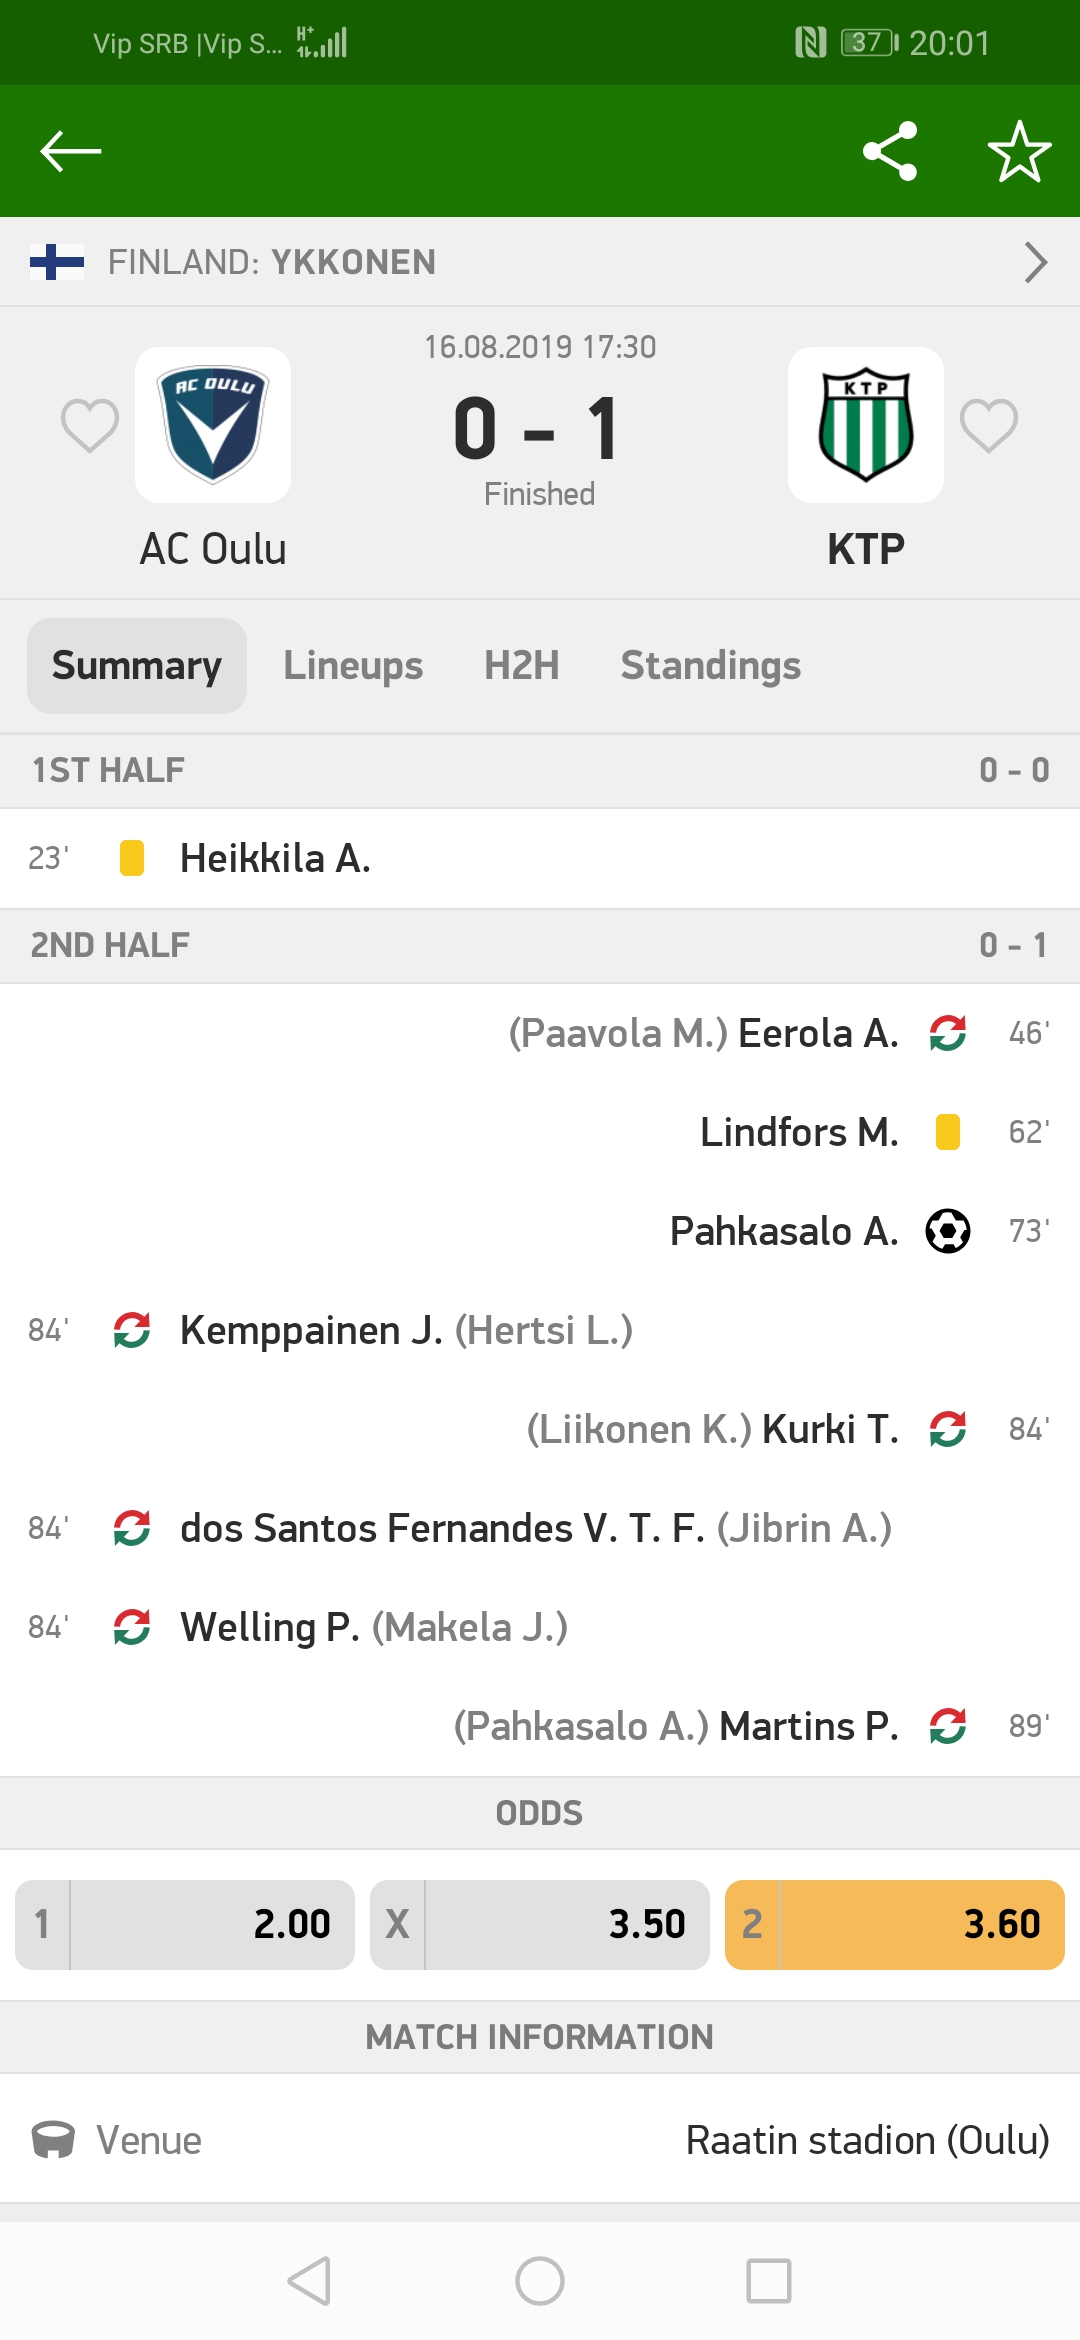
Task: Expand the Finland Ykkonen league chevron
Action: [x=1036, y=262]
